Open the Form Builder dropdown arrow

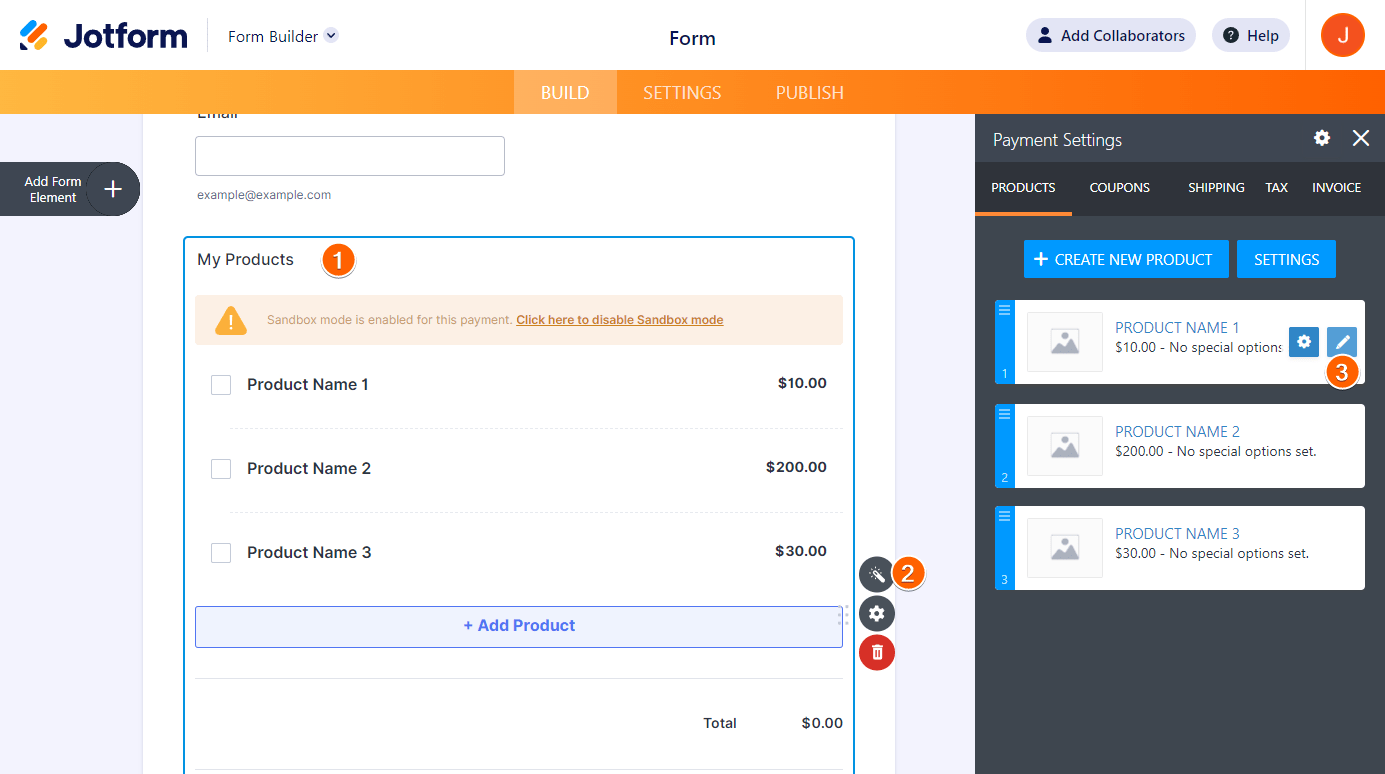331,35
